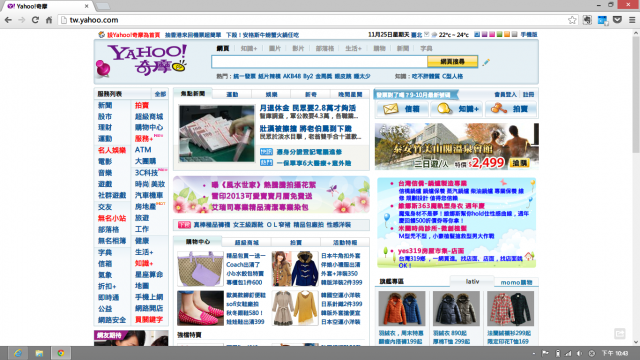Select the 影片 search tab
640x360 pixels.
(x=298, y=49)
